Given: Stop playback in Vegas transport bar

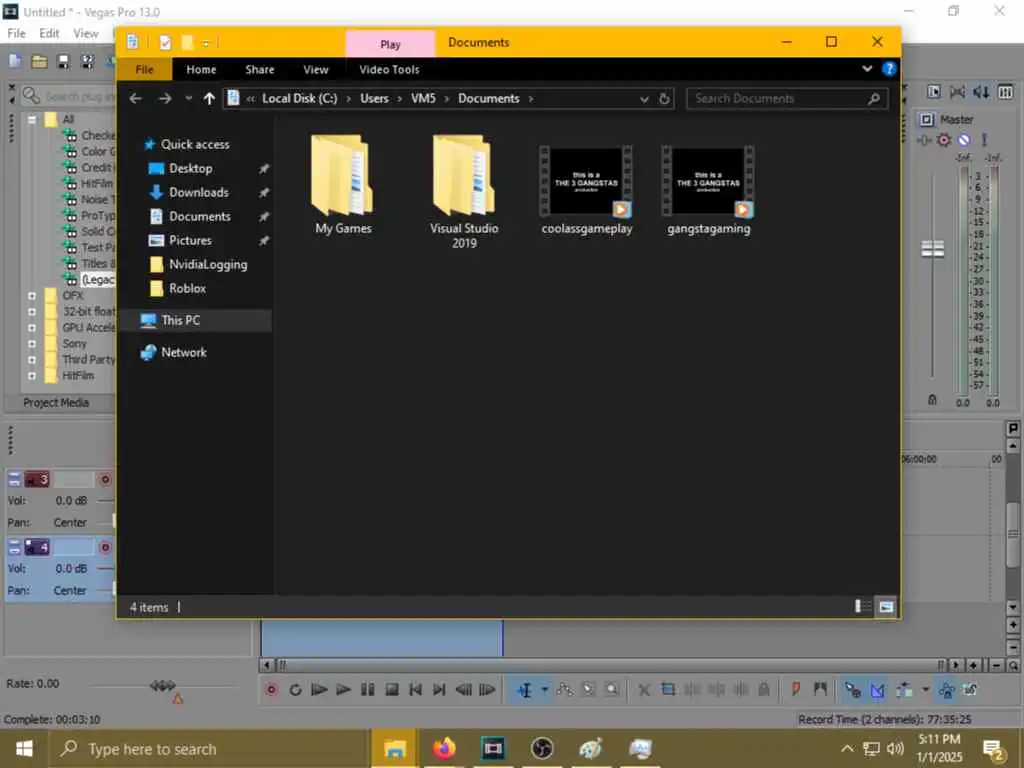Looking at the screenshot, I should (x=392, y=690).
